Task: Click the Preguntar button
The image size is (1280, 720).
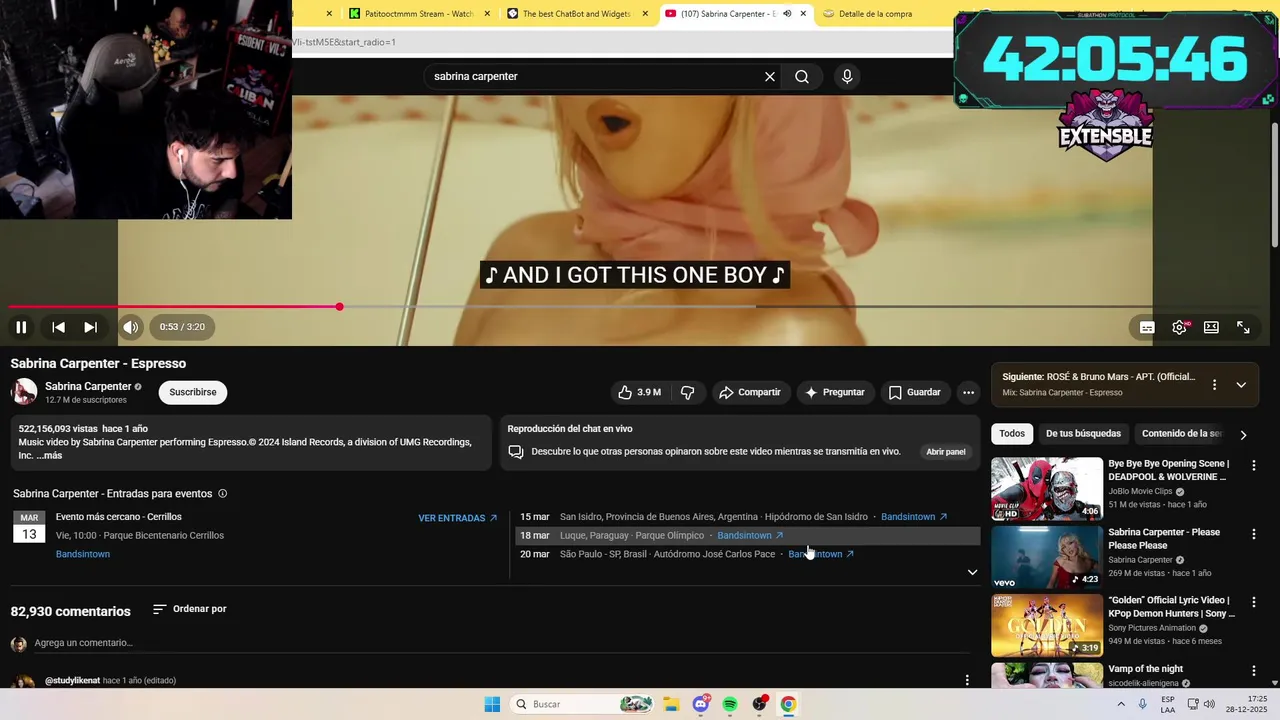Action: tap(834, 392)
